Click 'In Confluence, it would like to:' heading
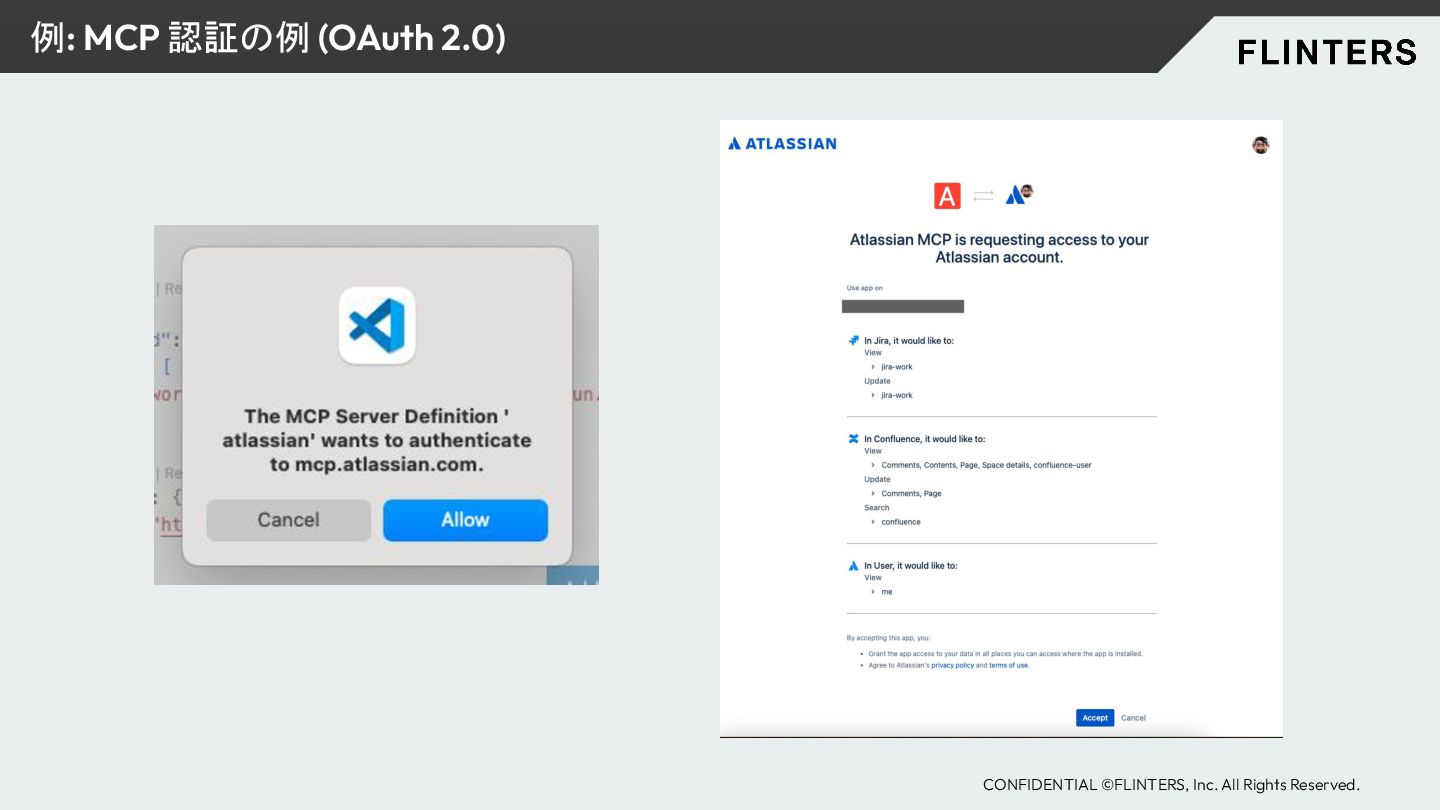 (x=924, y=438)
